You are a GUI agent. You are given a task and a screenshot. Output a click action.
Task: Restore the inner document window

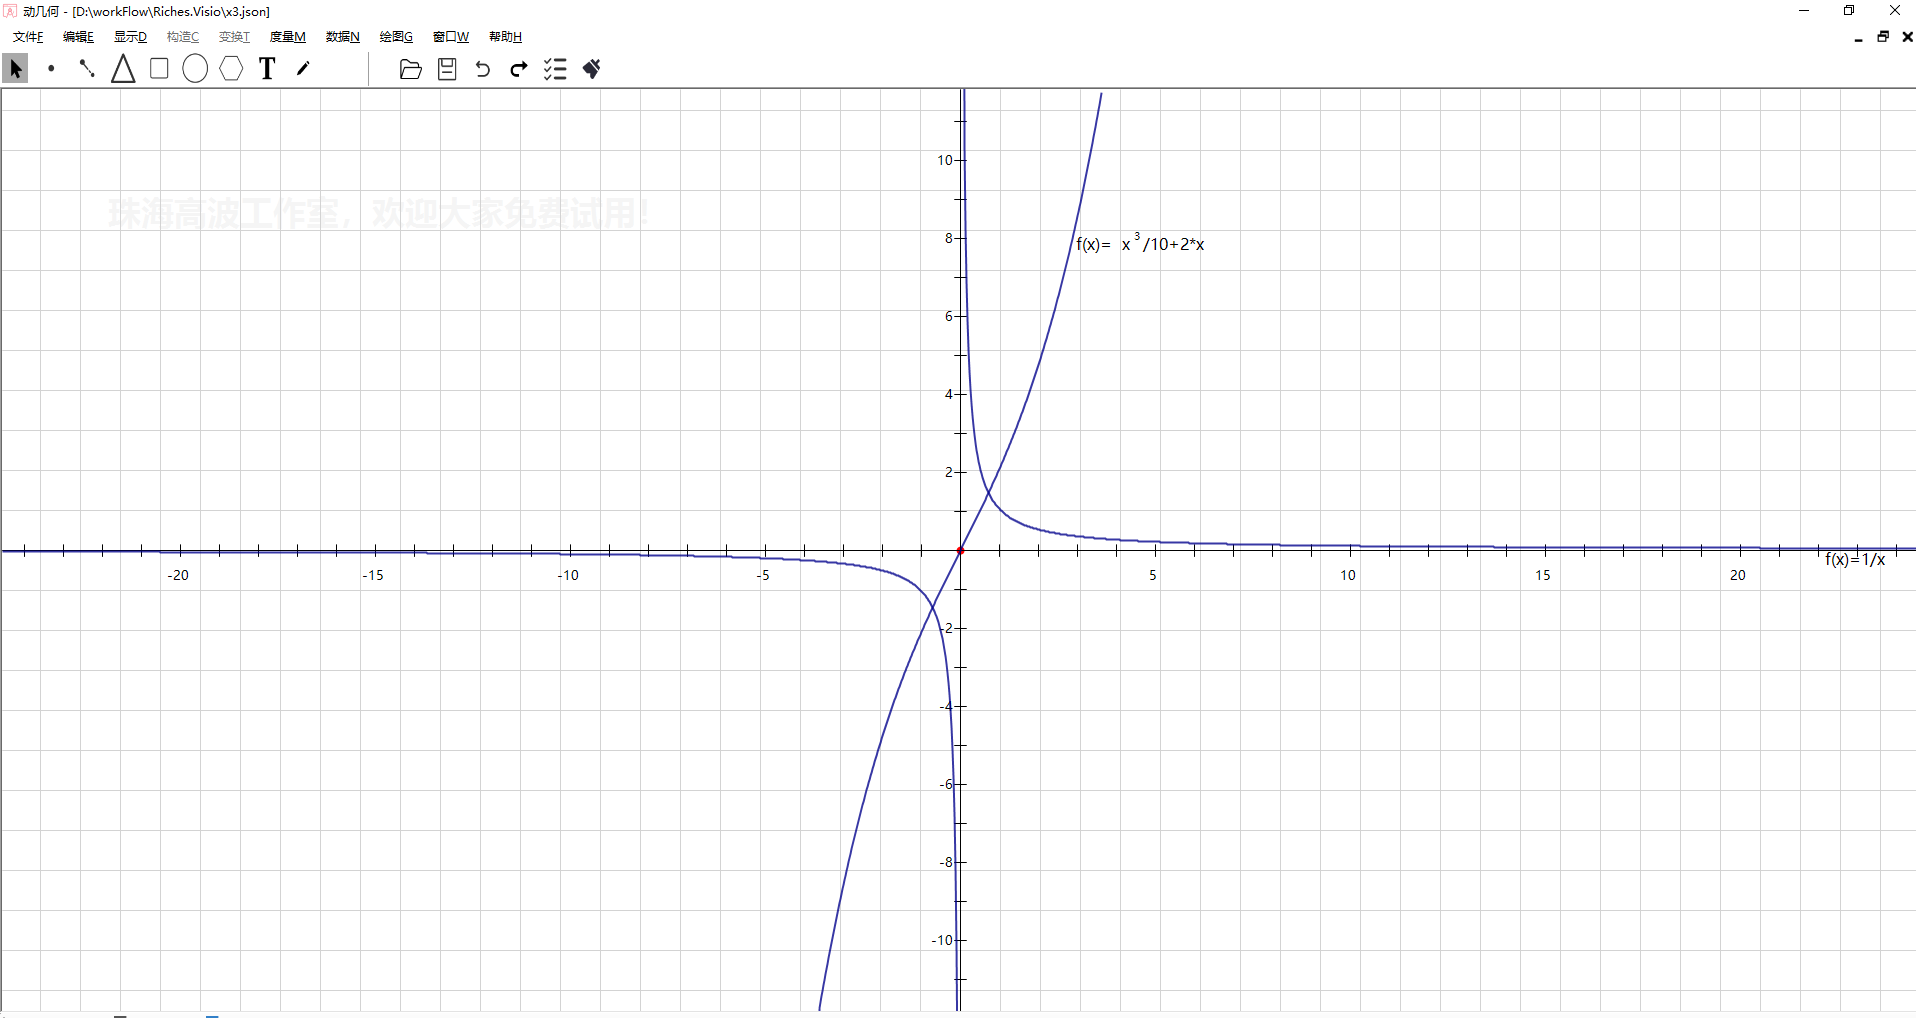pos(1883,37)
